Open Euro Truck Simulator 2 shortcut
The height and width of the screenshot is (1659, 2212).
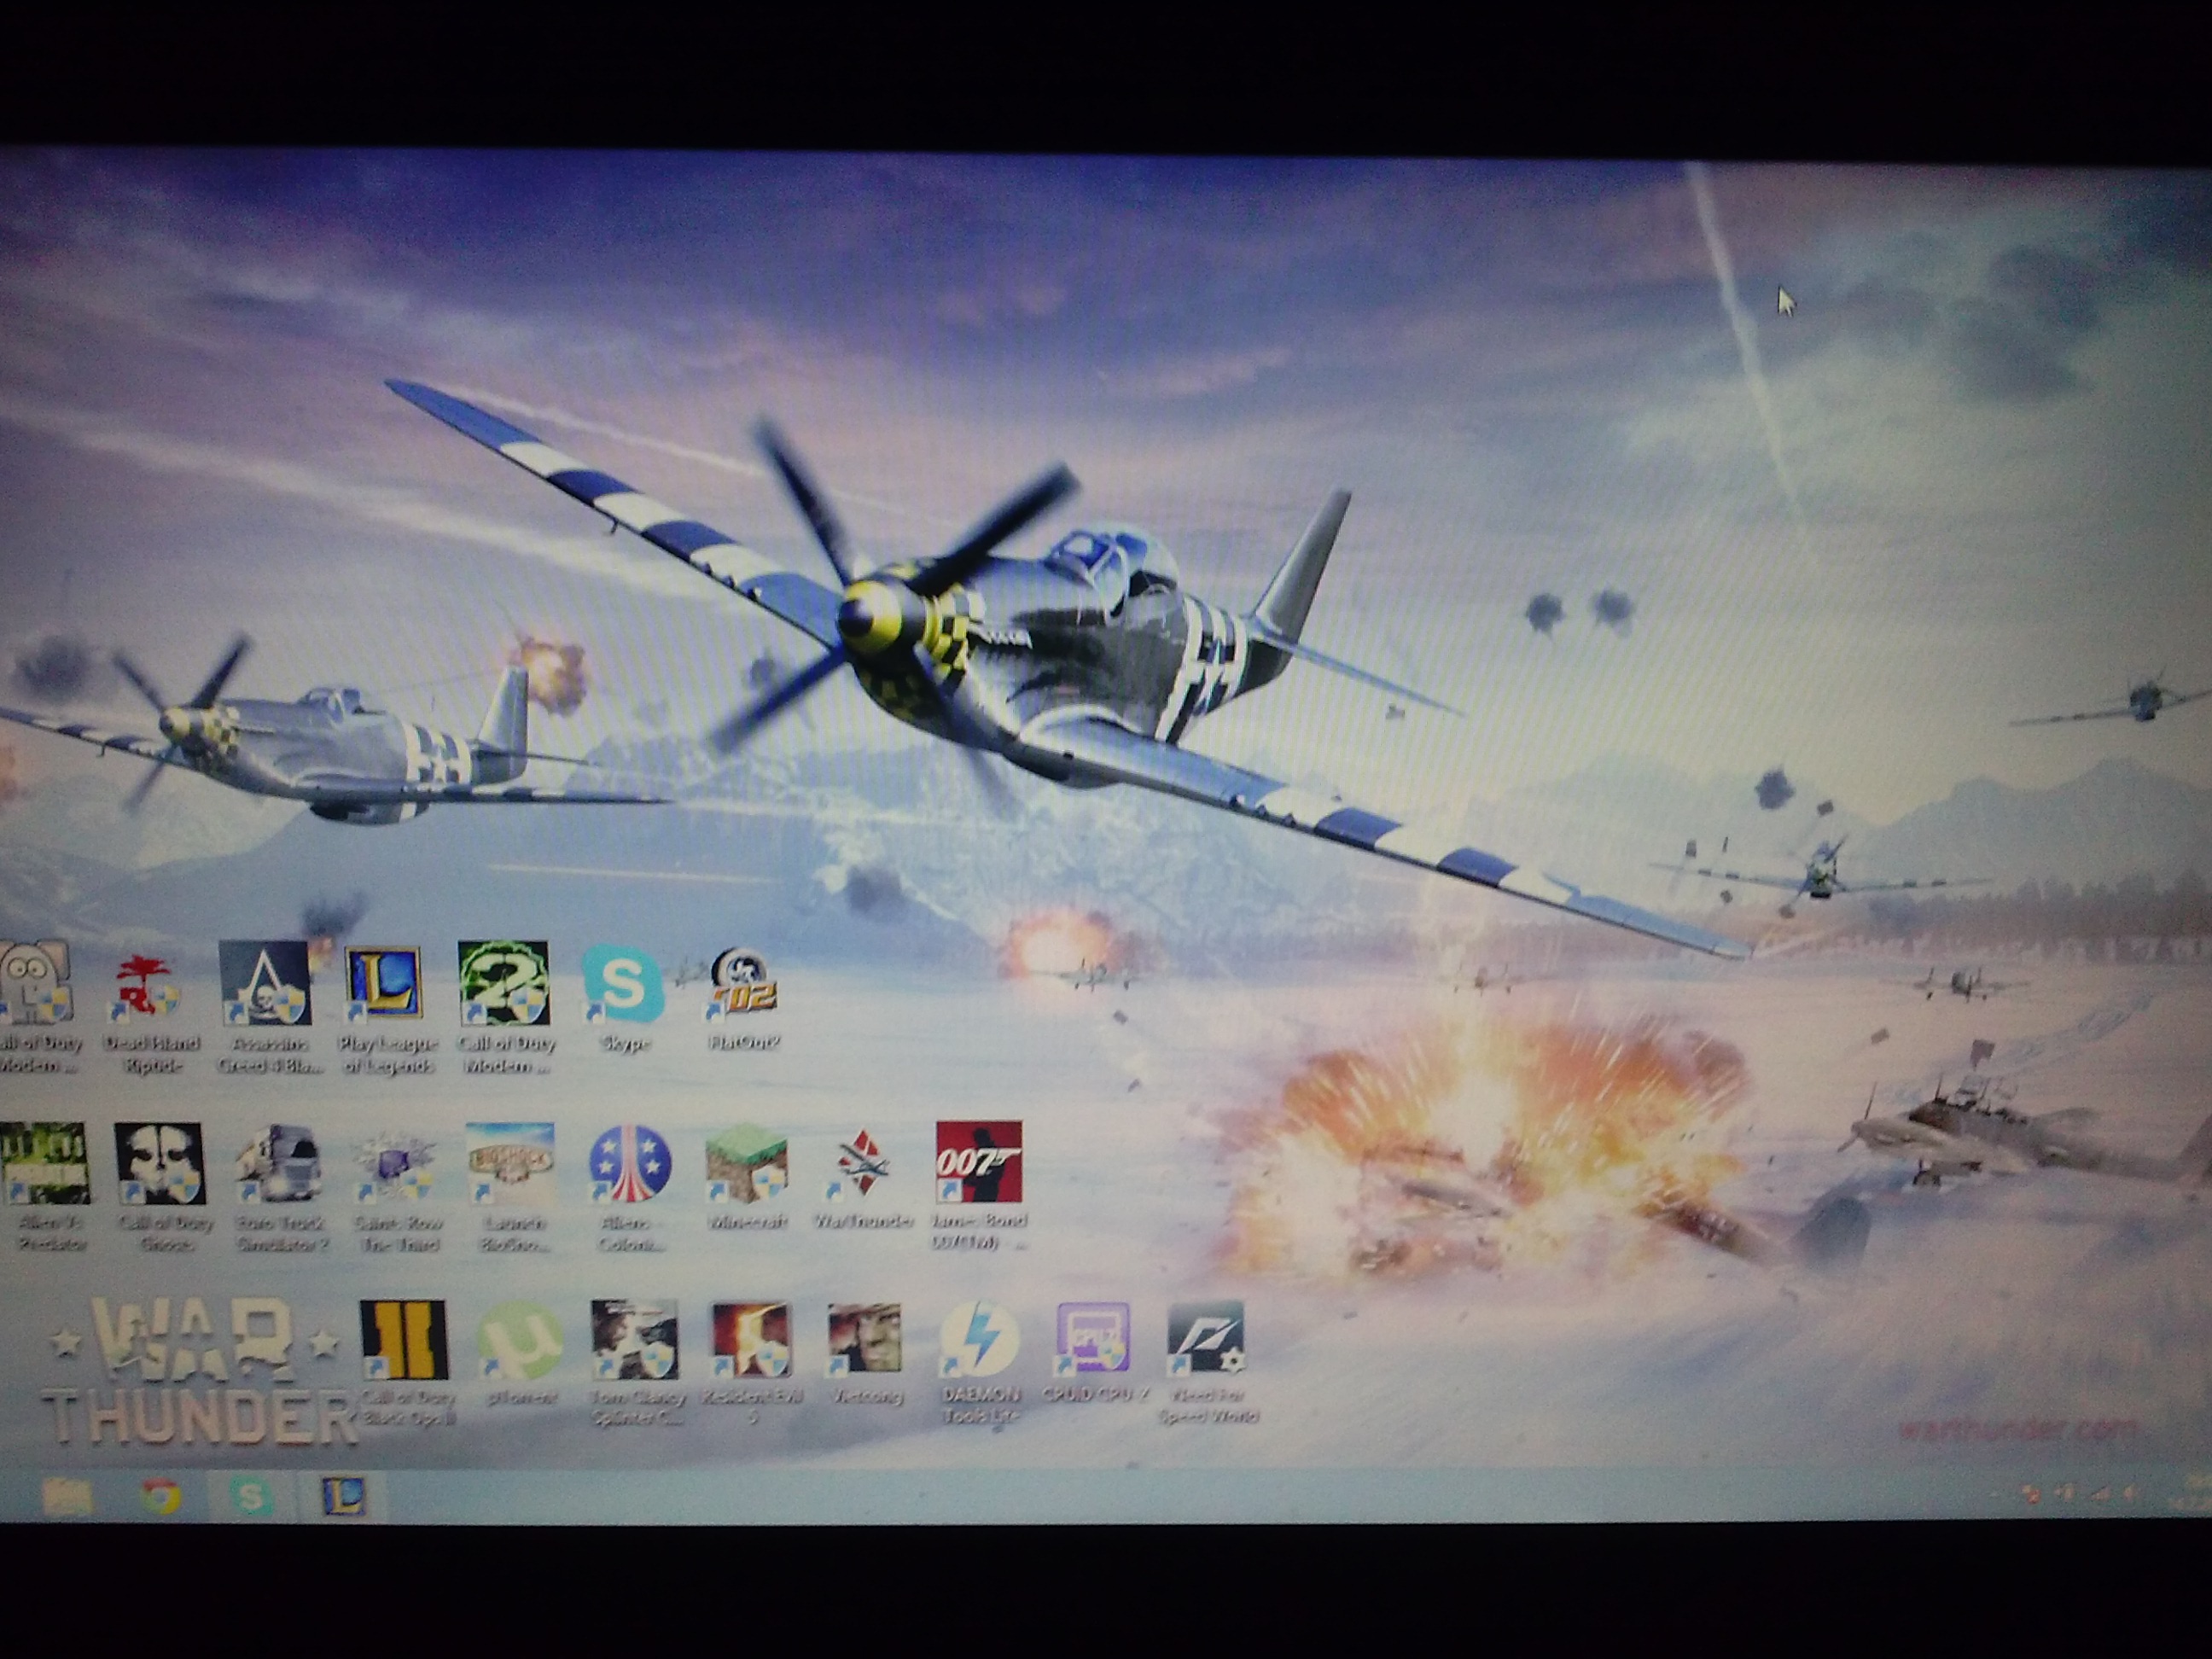coord(279,1163)
